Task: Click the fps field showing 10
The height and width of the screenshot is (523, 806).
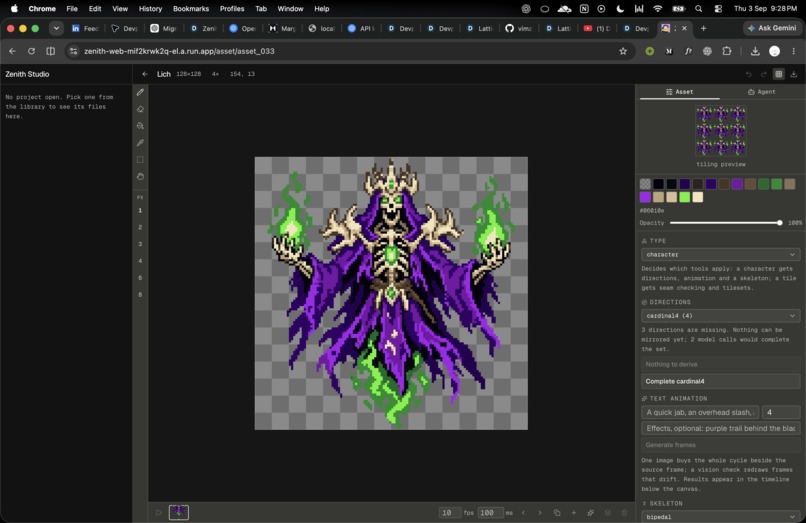Action: [x=450, y=513]
